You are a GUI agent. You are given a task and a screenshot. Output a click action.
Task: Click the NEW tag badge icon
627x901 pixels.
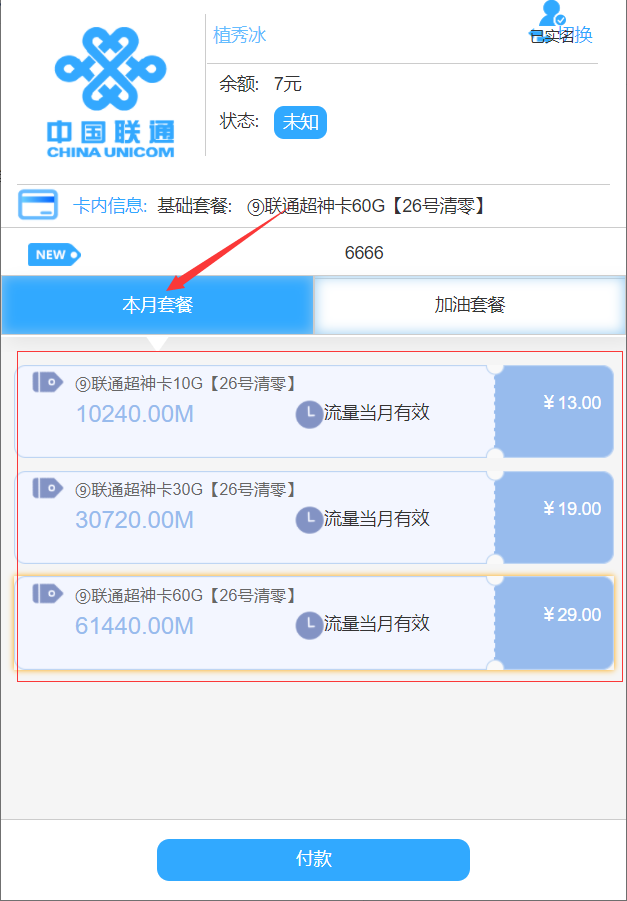(55, 255)
